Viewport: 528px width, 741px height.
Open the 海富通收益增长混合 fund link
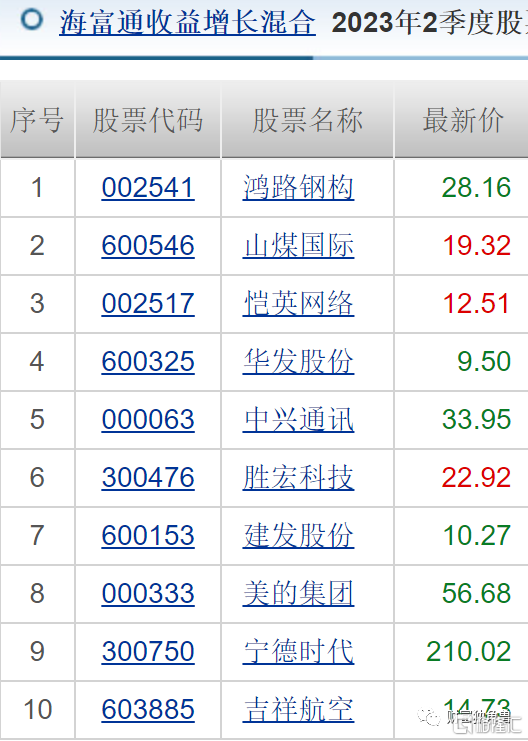188,23
